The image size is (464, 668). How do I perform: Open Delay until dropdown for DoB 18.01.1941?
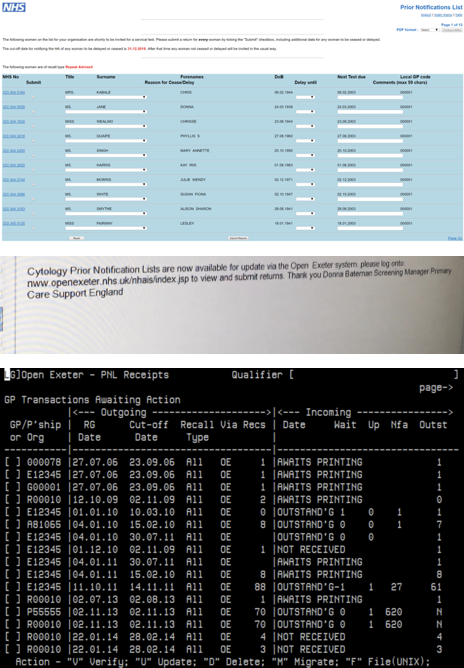coord(305,228)
